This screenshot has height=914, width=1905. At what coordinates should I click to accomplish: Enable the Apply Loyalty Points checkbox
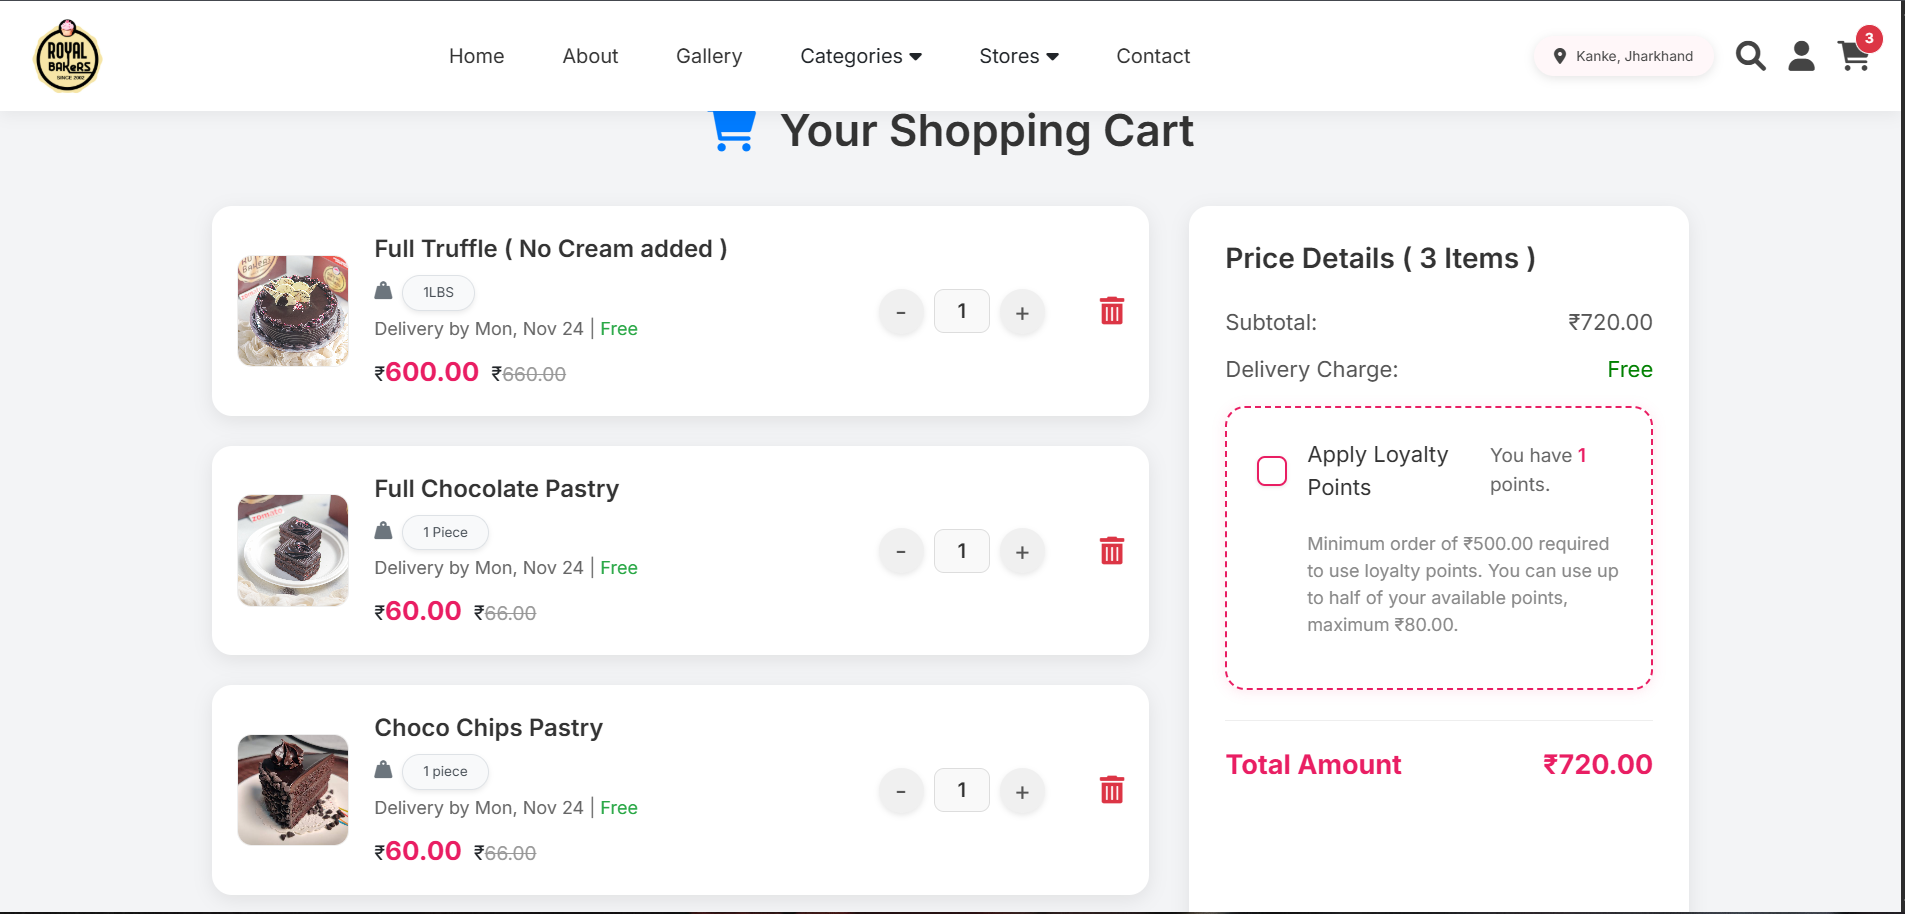1271,471
